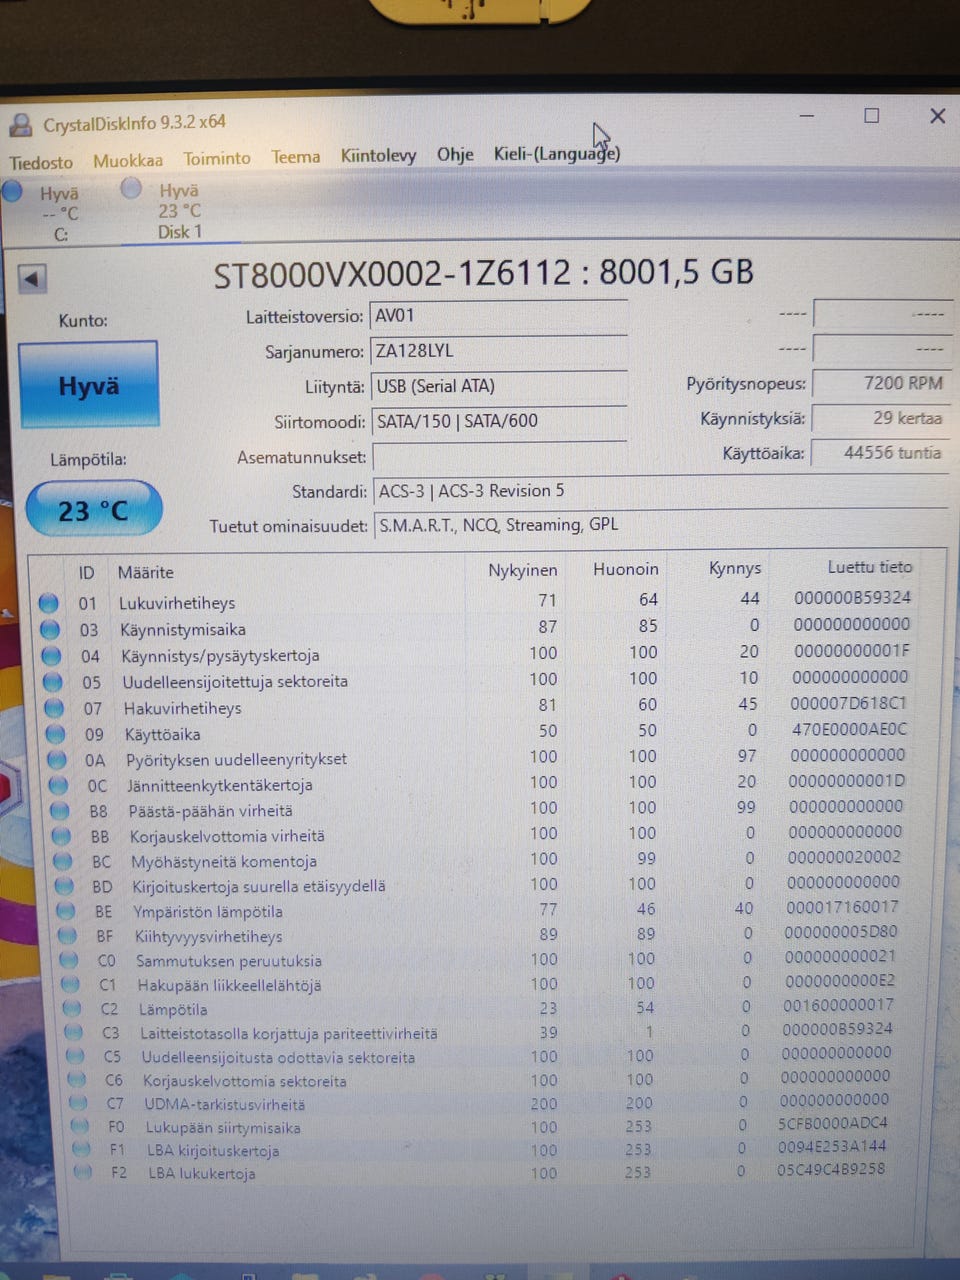Click the status icon for Pyörityksen uudelleenyritykset
Screen dimensions: 960x1280
(58, 760)
